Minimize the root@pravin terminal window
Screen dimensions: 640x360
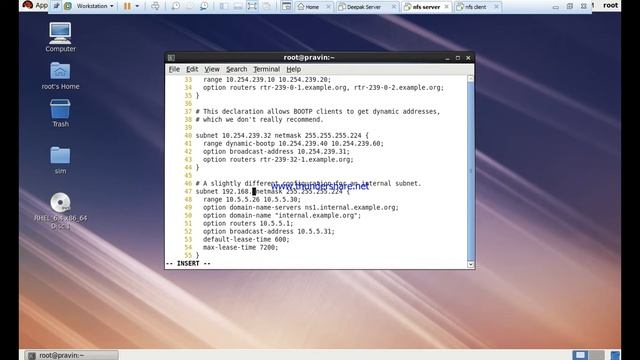447,58
